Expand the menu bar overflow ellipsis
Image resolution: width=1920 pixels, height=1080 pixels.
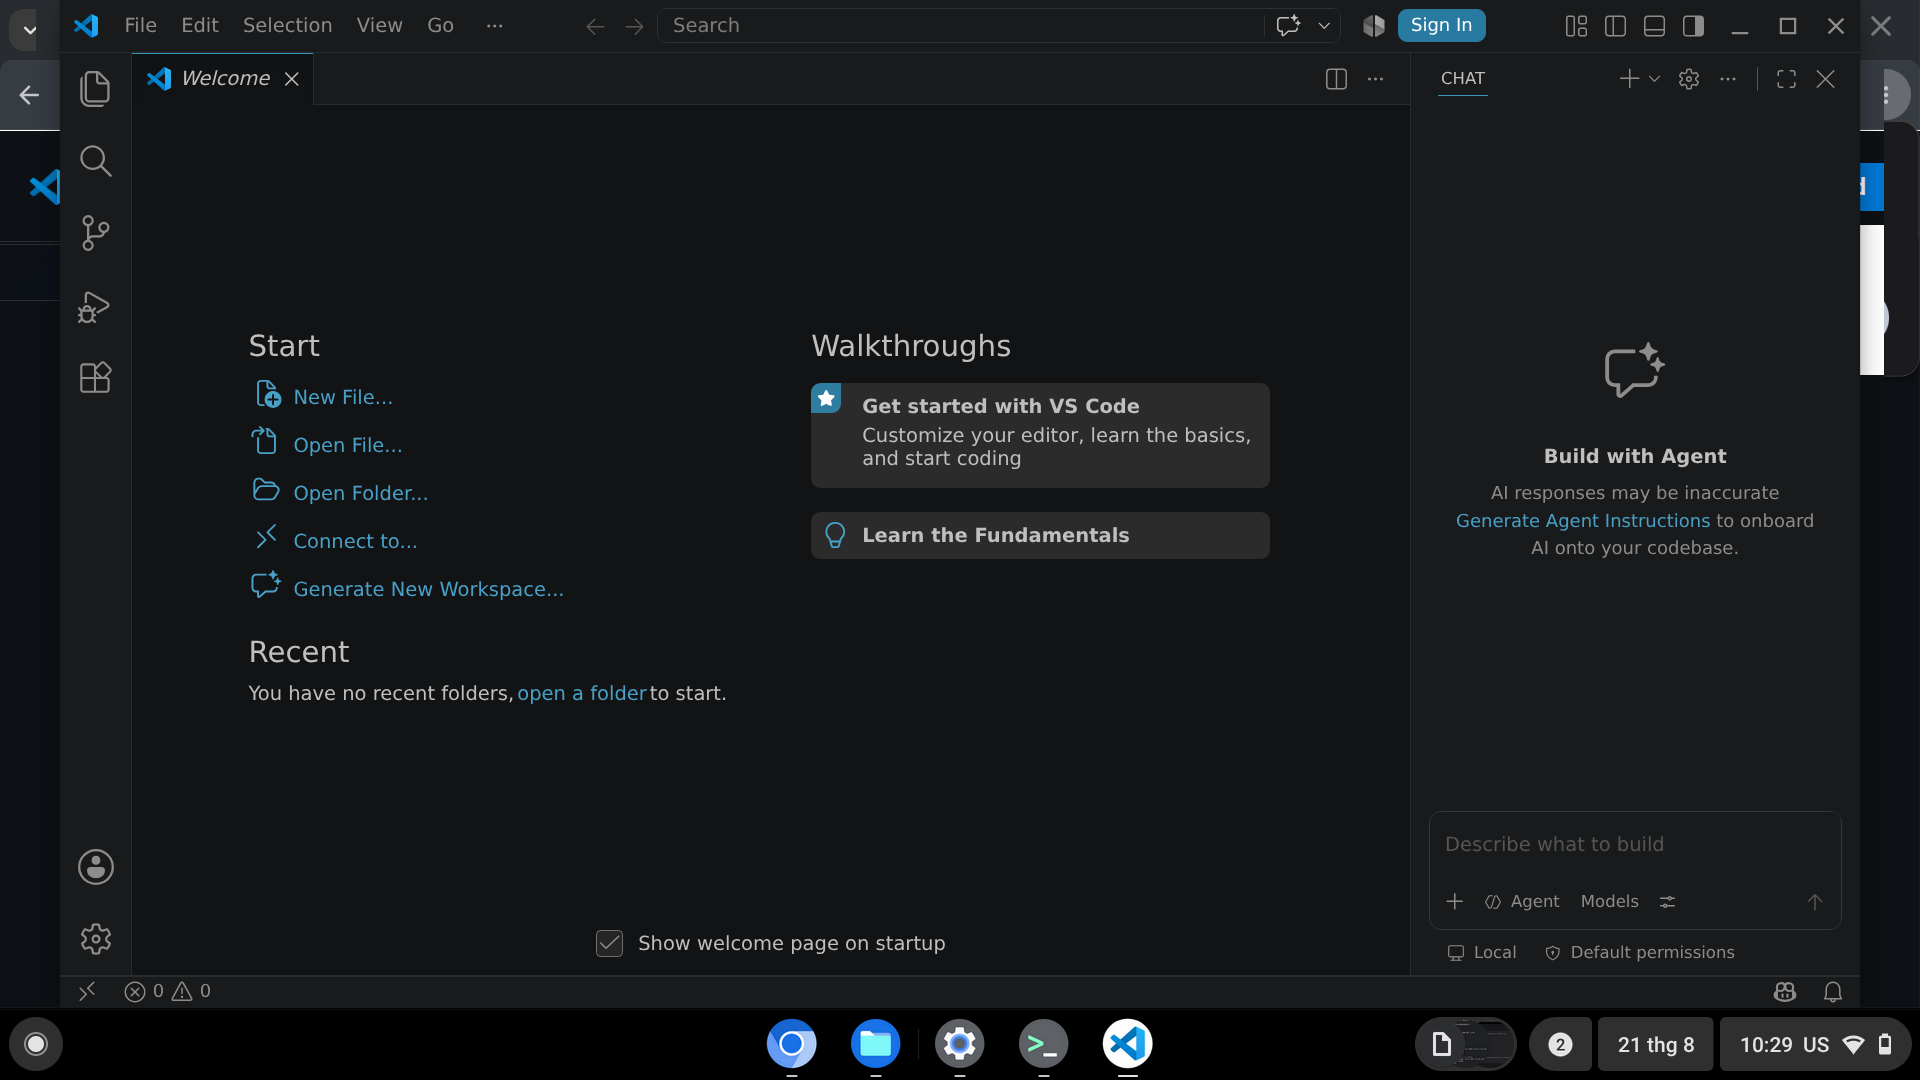(494, 26)
